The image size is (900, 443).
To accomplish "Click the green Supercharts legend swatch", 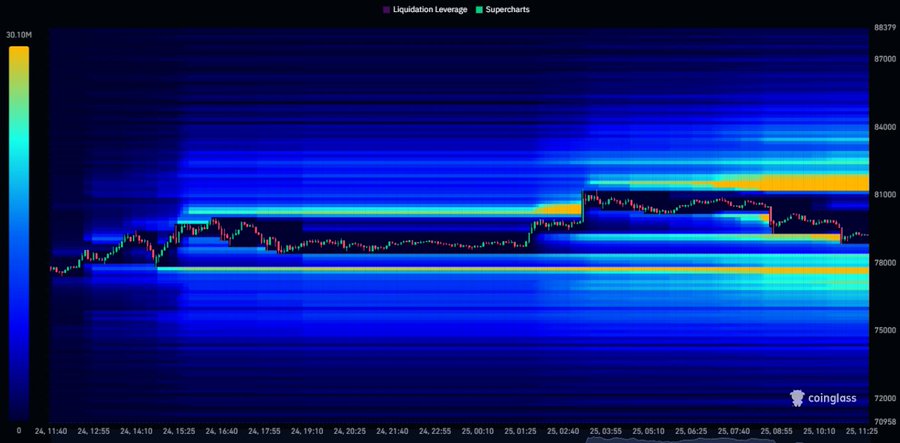I will [479, 10].
